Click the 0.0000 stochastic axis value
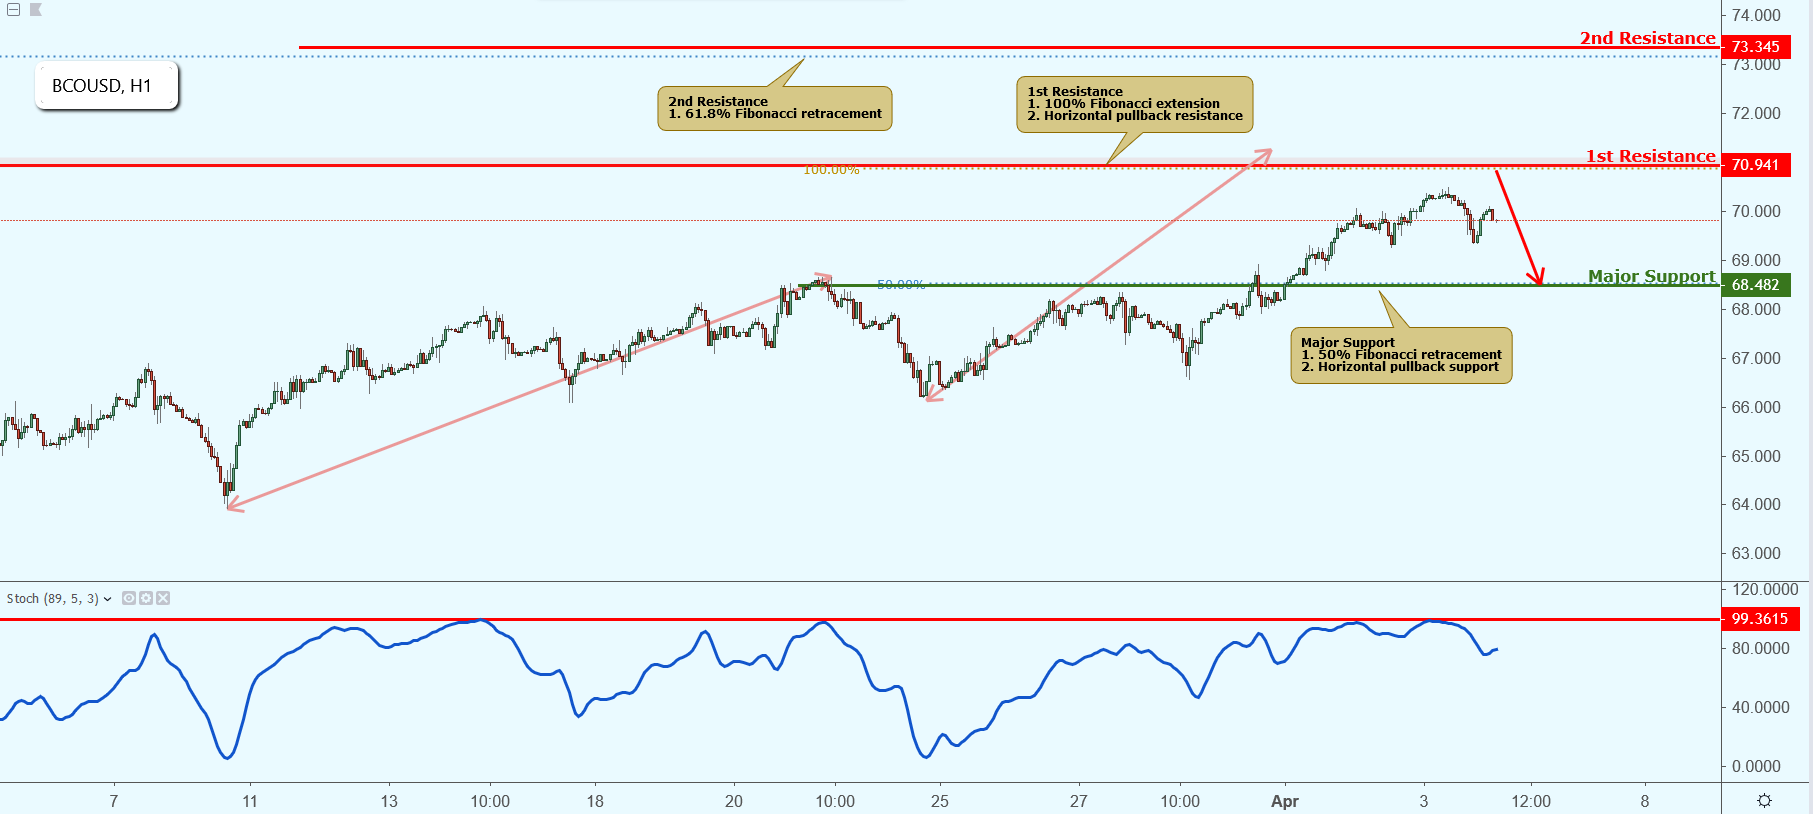1813x814 pixels. pos(1756,766)
